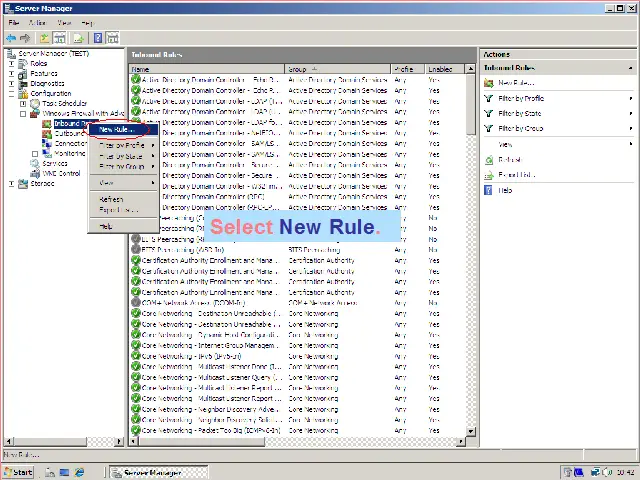Screen dimensions: 640x480
Task: Sort by the Name column header
Action: [x=207, y=69]
